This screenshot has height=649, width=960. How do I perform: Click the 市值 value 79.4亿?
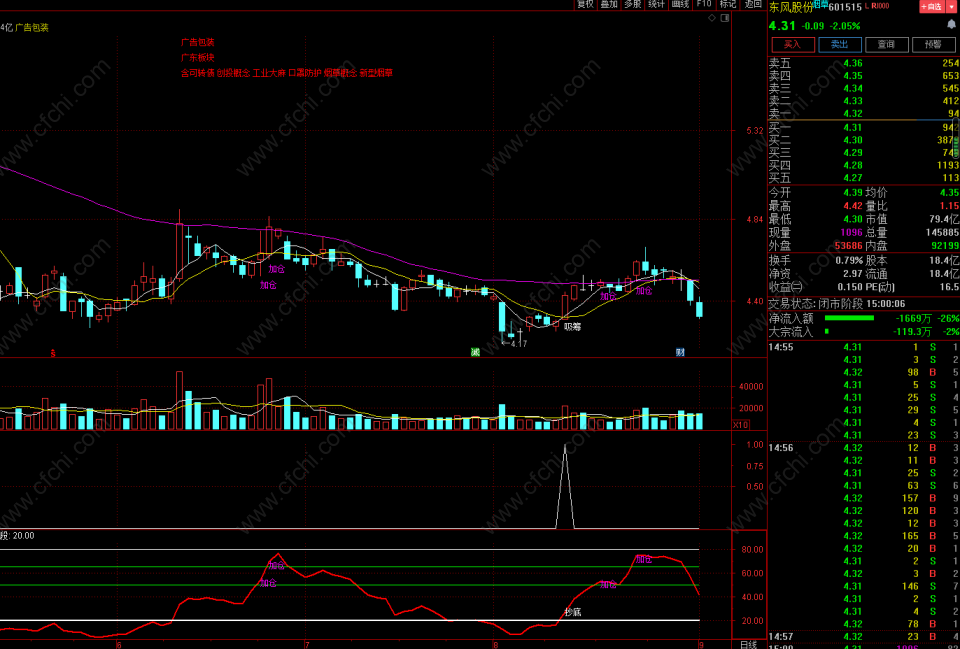tap(944, 219)
